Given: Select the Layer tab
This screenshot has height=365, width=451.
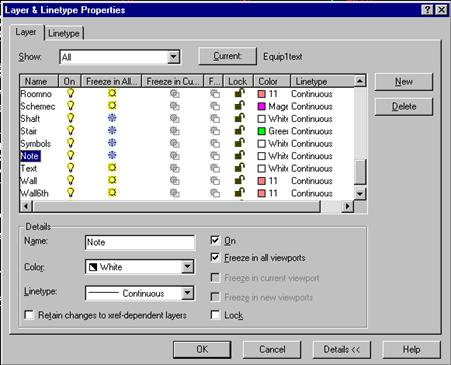Looking at the screenshot, I should pyautogui.click(x=26, y=32).
